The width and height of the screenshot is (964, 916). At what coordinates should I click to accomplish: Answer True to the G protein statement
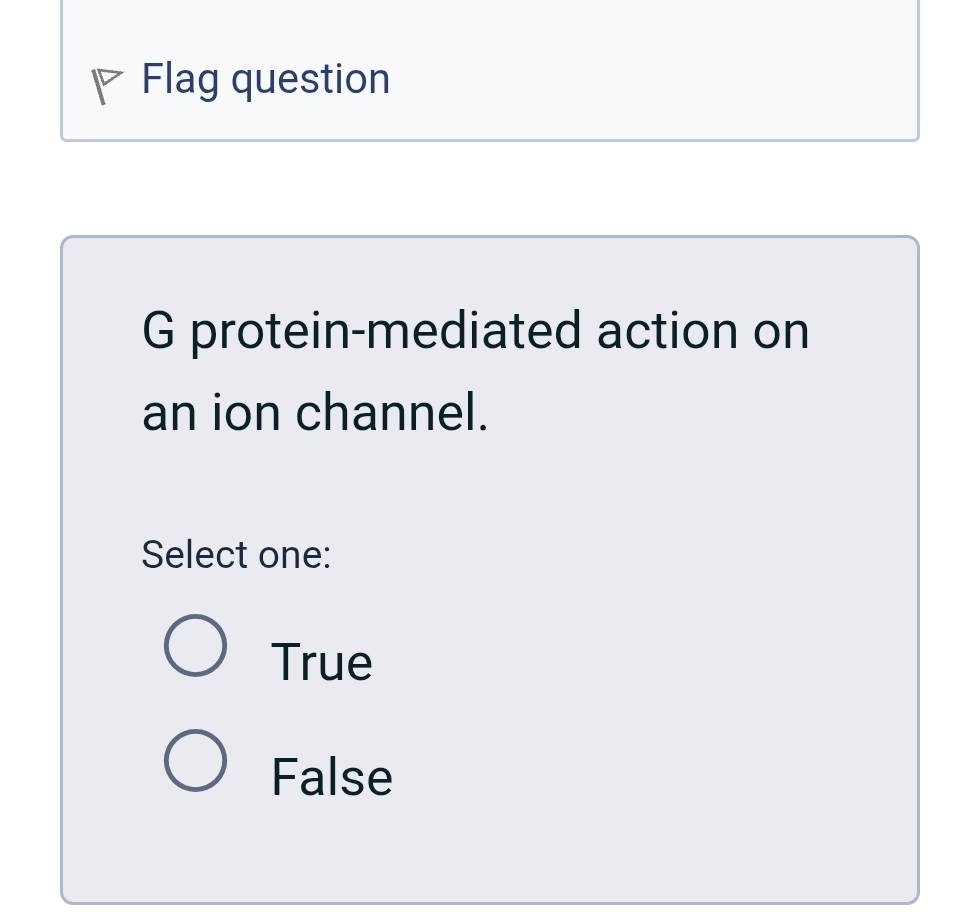click(196, 645)
